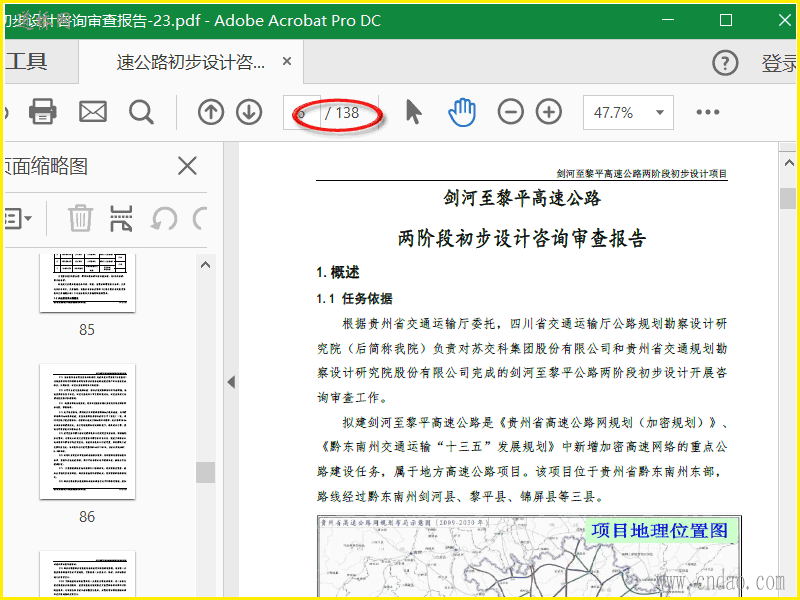Click the Extract pages scissors icon
800x600 pixels.
(121, 218)
